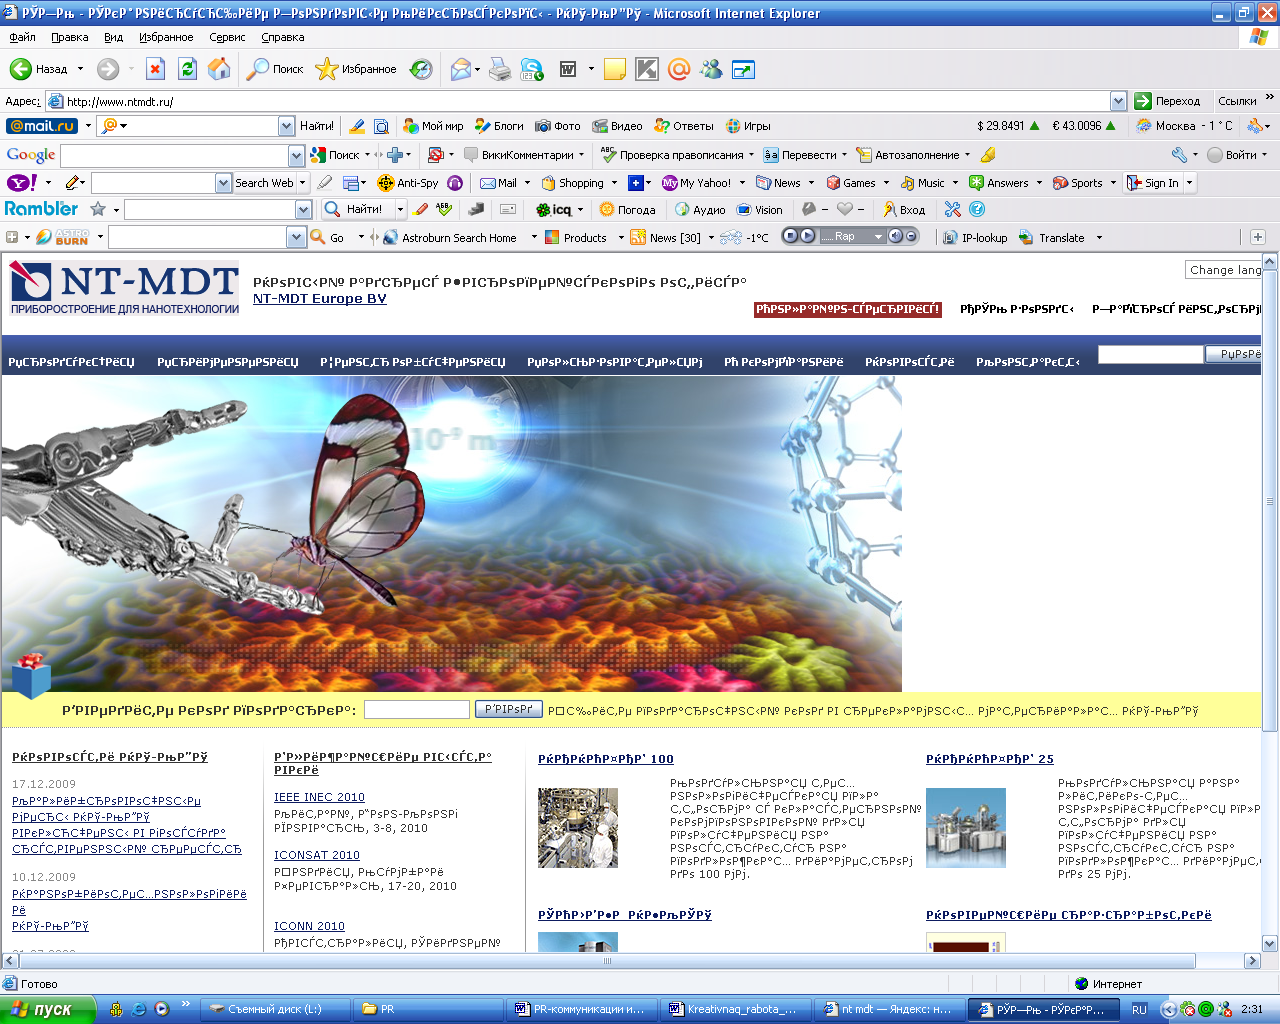Stop the Astroburn radio player
The width and height of the screenshot is (1280, 1024).
[790, 236]
